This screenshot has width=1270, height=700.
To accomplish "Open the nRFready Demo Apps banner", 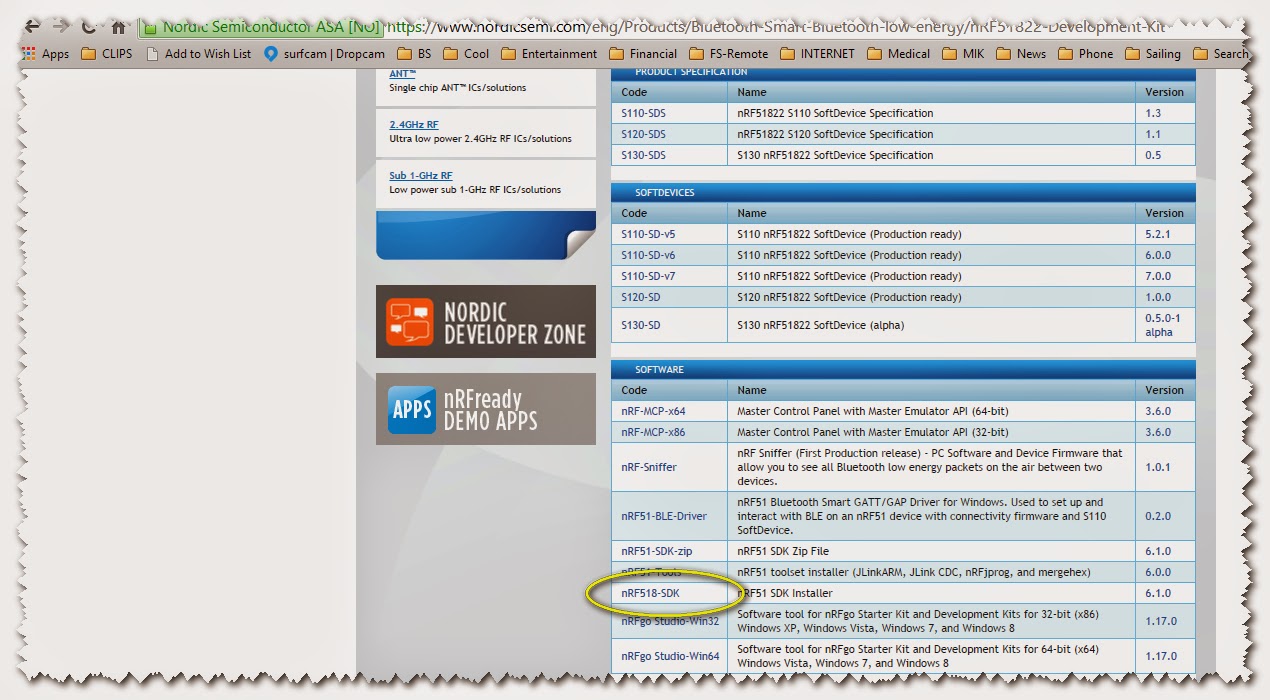I will point(486,409).
